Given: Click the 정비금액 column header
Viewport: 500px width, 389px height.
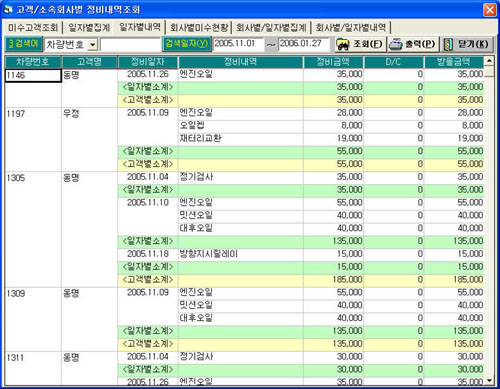Looking at the screenshot, I should pyautogui.click(x=333, y=62).
